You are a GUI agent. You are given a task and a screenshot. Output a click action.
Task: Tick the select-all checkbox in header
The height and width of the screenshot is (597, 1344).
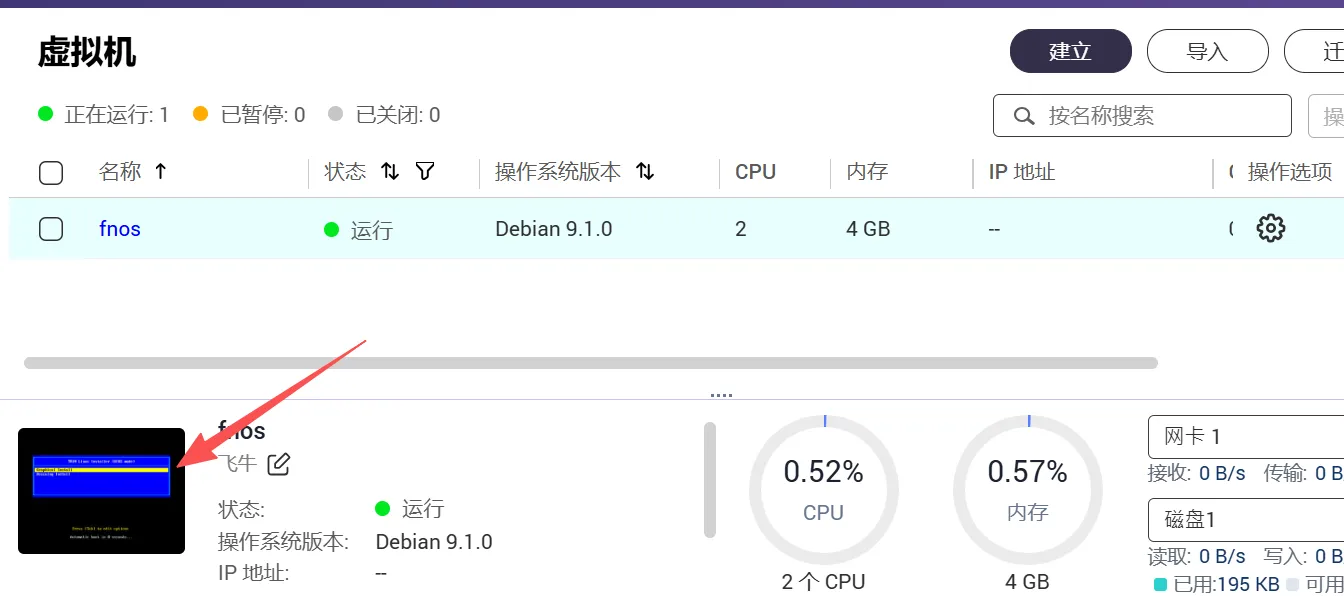(x=51, y=173)
